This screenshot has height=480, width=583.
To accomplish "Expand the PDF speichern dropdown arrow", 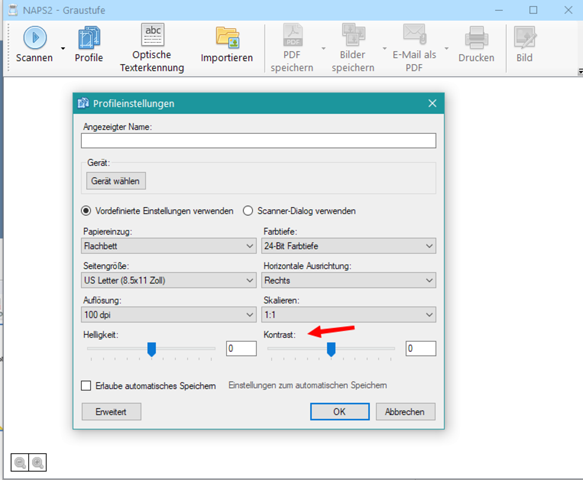I will click(323, 48).
